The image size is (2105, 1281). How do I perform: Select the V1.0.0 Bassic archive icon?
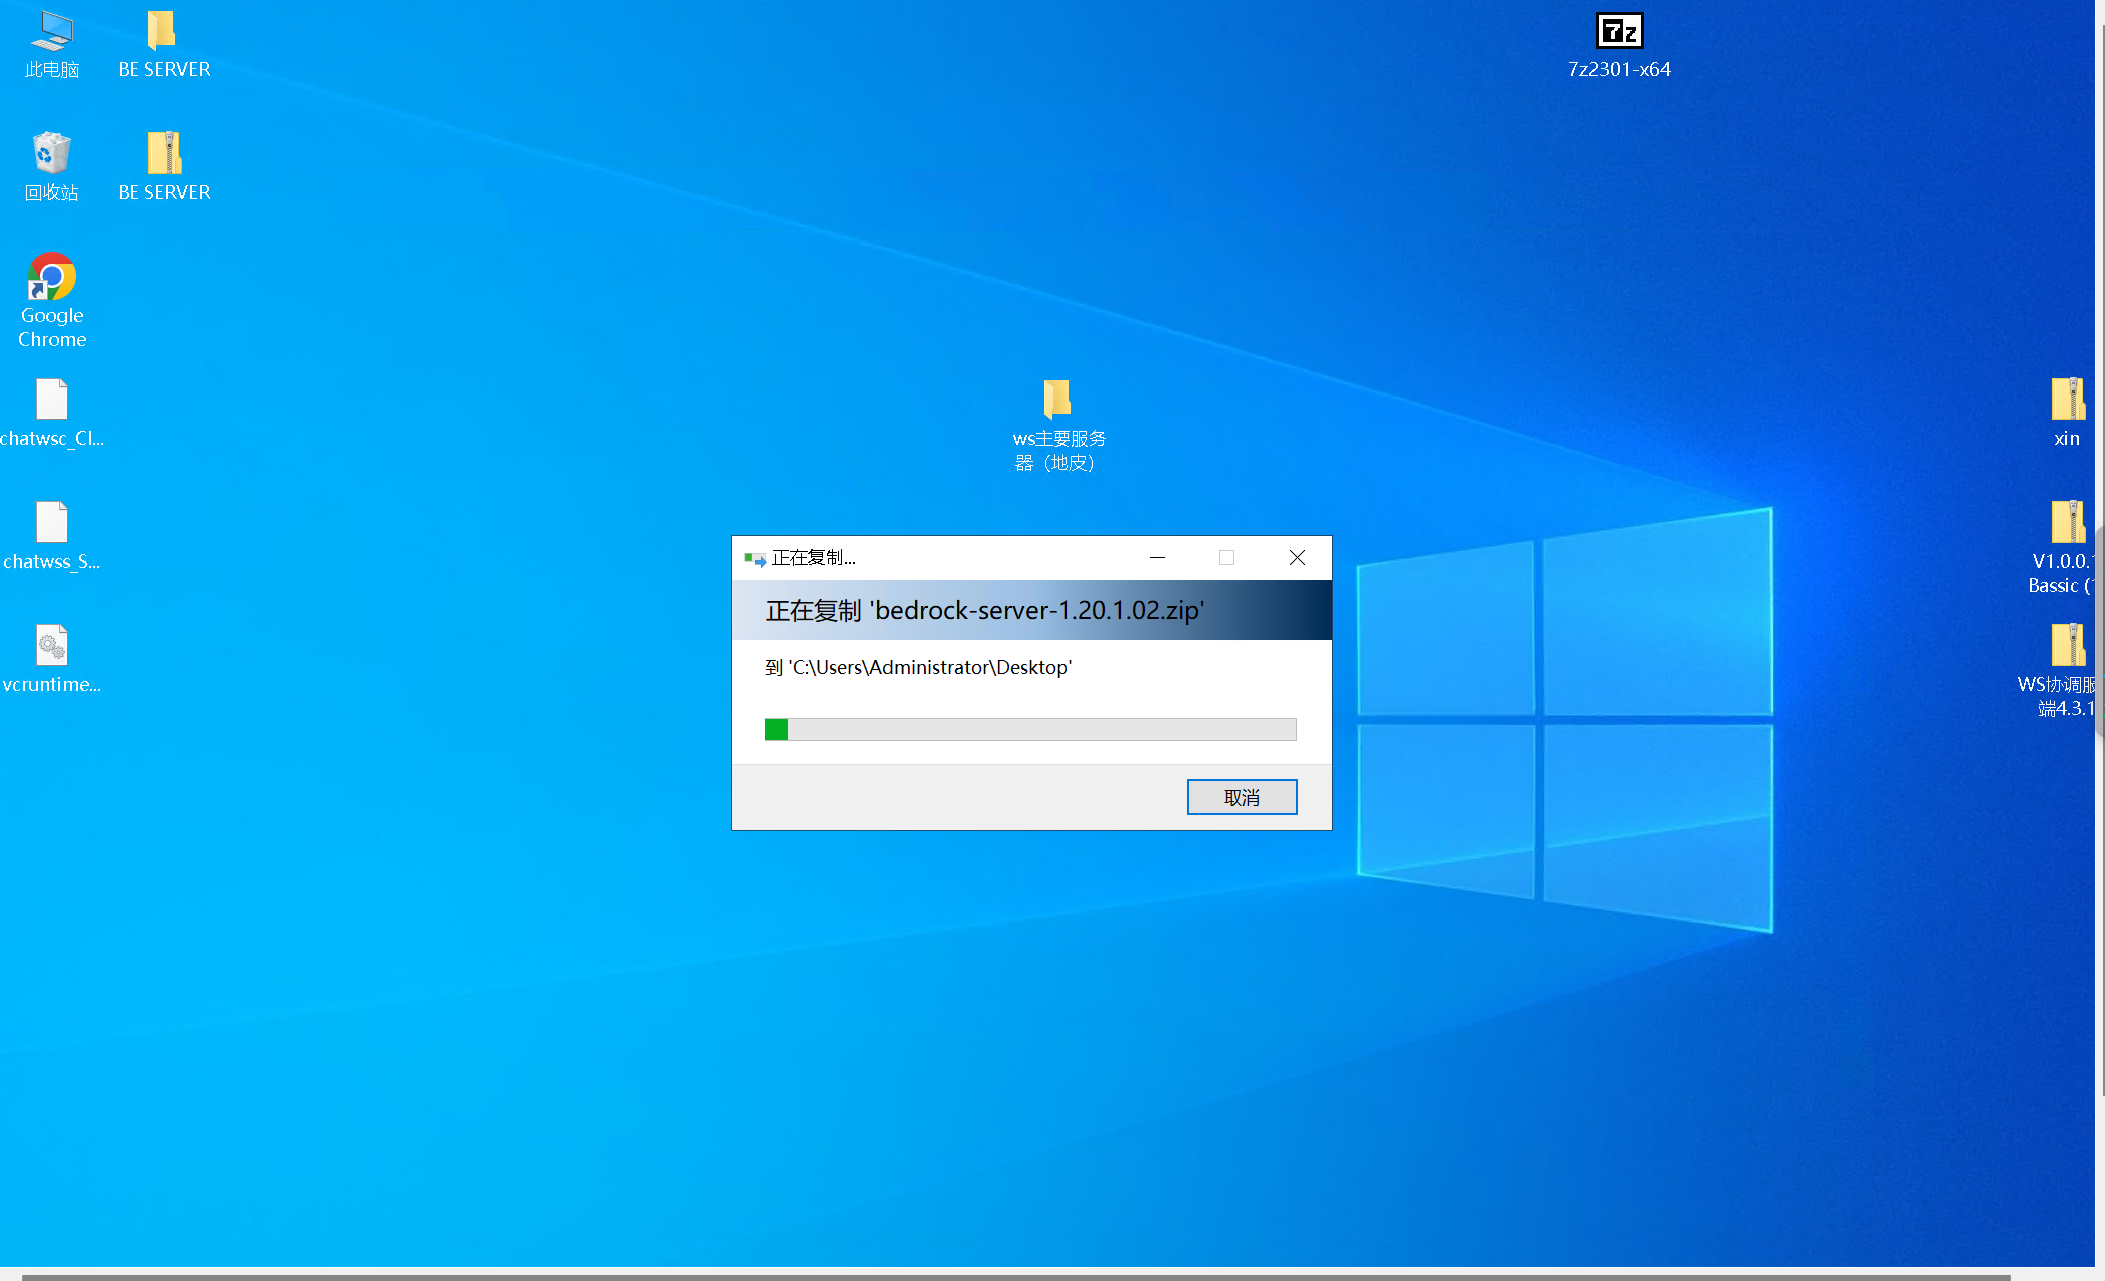tap(2067, 524)
